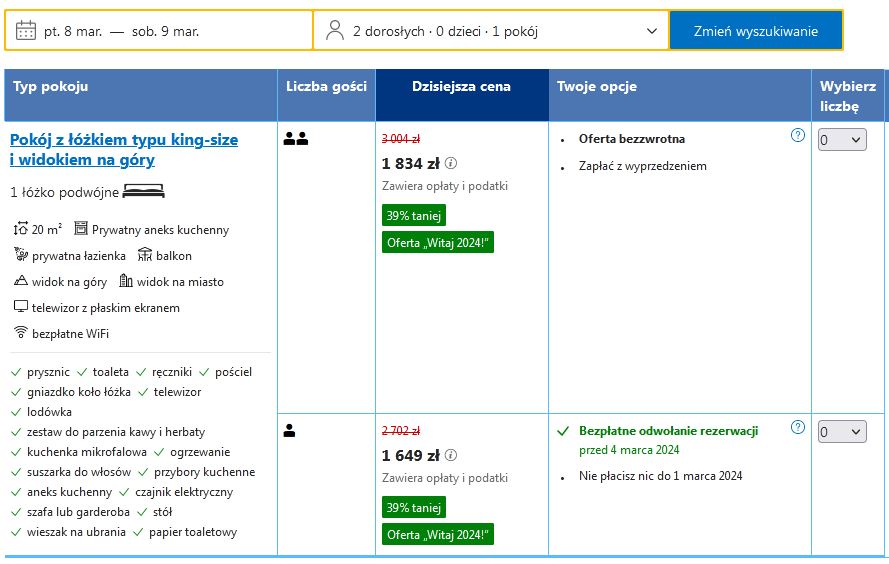Click help icon beside Oferta bezzwrotna
The image size is (889, 564).
pos(797,136)
